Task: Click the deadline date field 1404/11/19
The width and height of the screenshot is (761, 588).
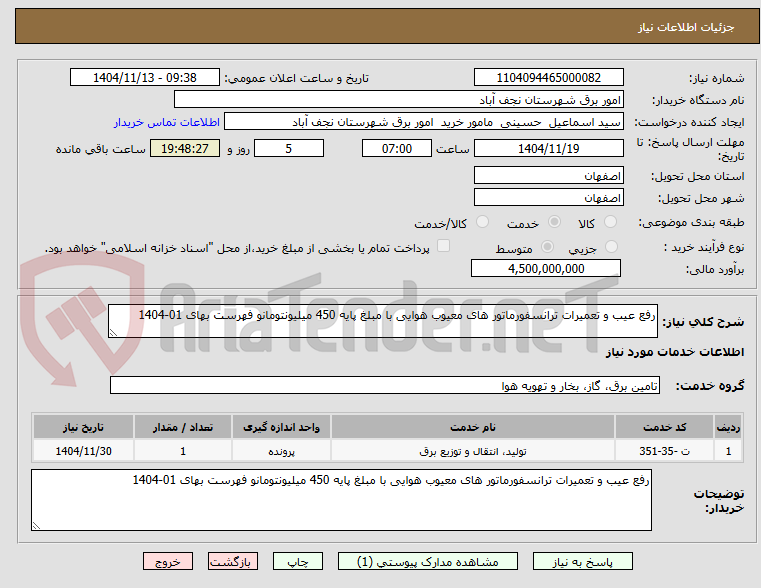Action: tap(548, 148)
